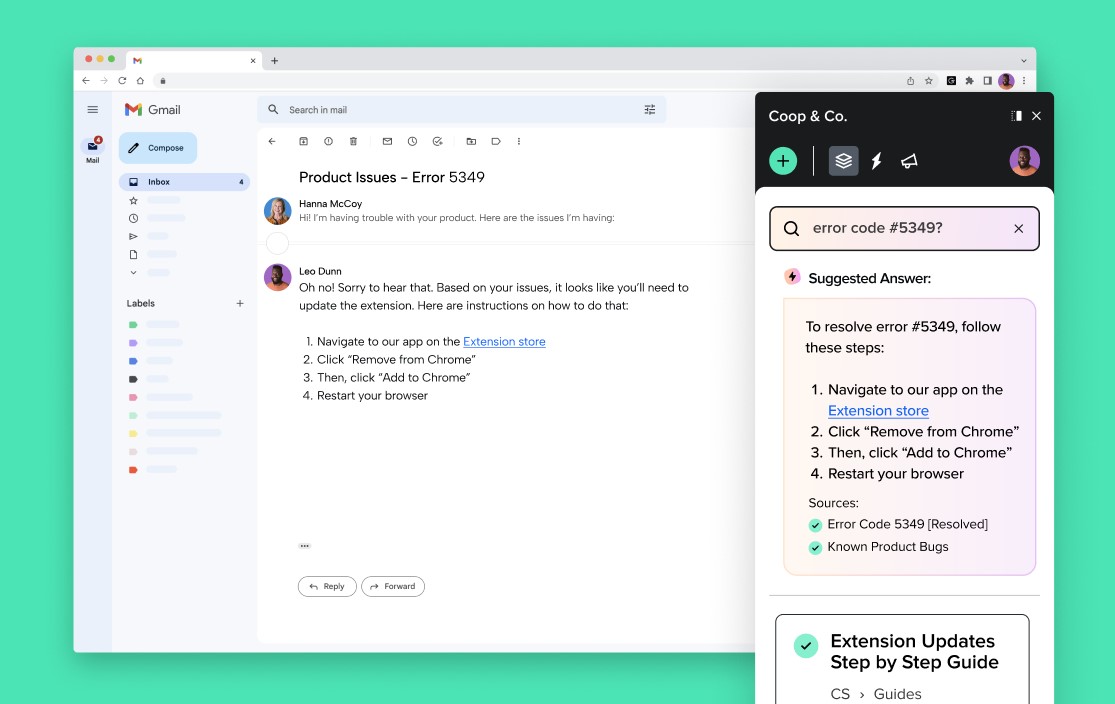The image size is (1115, 704).
Task: Open Drafts folder via page icon
Action: [x=133, y=255]
